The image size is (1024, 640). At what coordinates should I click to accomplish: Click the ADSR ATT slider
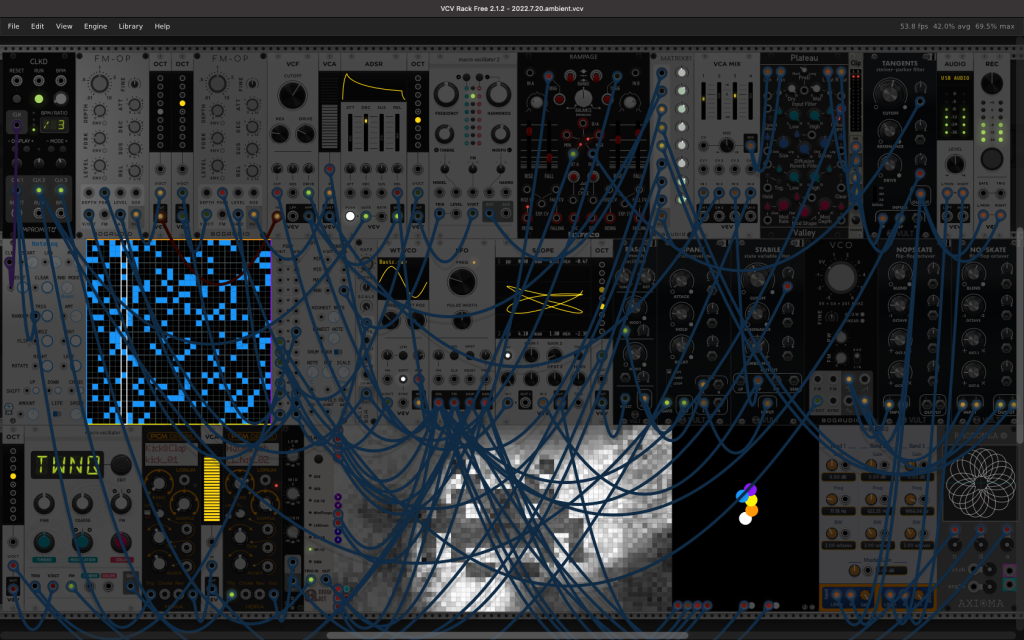[x=350, y=132]
